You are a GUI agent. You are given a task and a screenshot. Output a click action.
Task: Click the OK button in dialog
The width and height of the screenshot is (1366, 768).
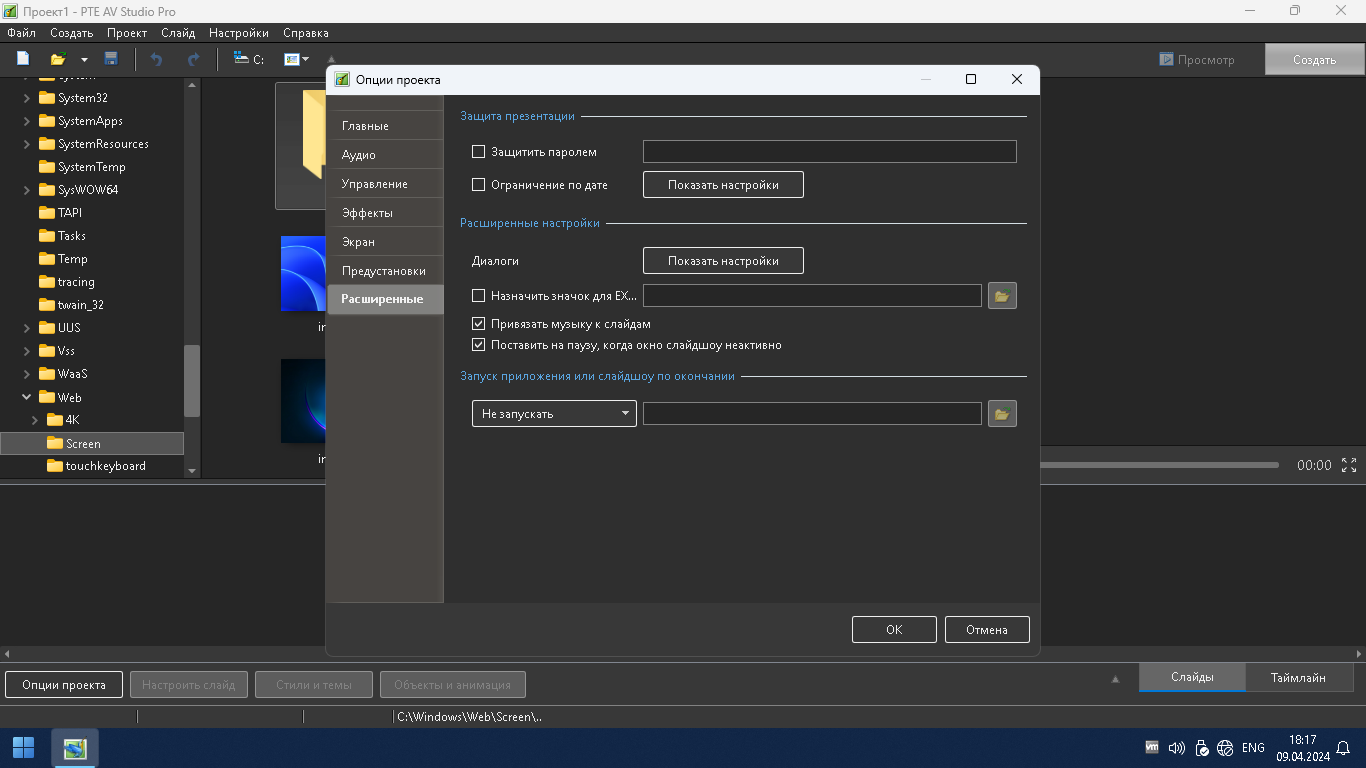[x=894, y=629]
